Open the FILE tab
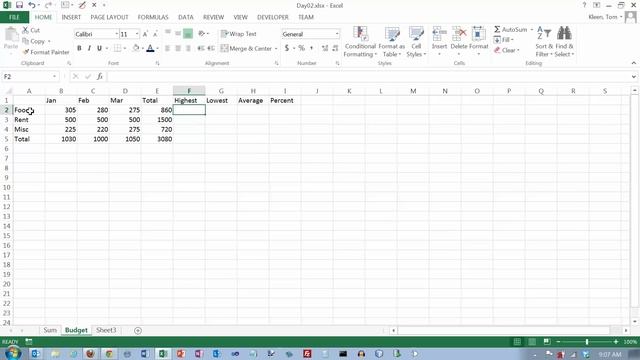This screenshot has width=640, height=360. click(14, 17)
